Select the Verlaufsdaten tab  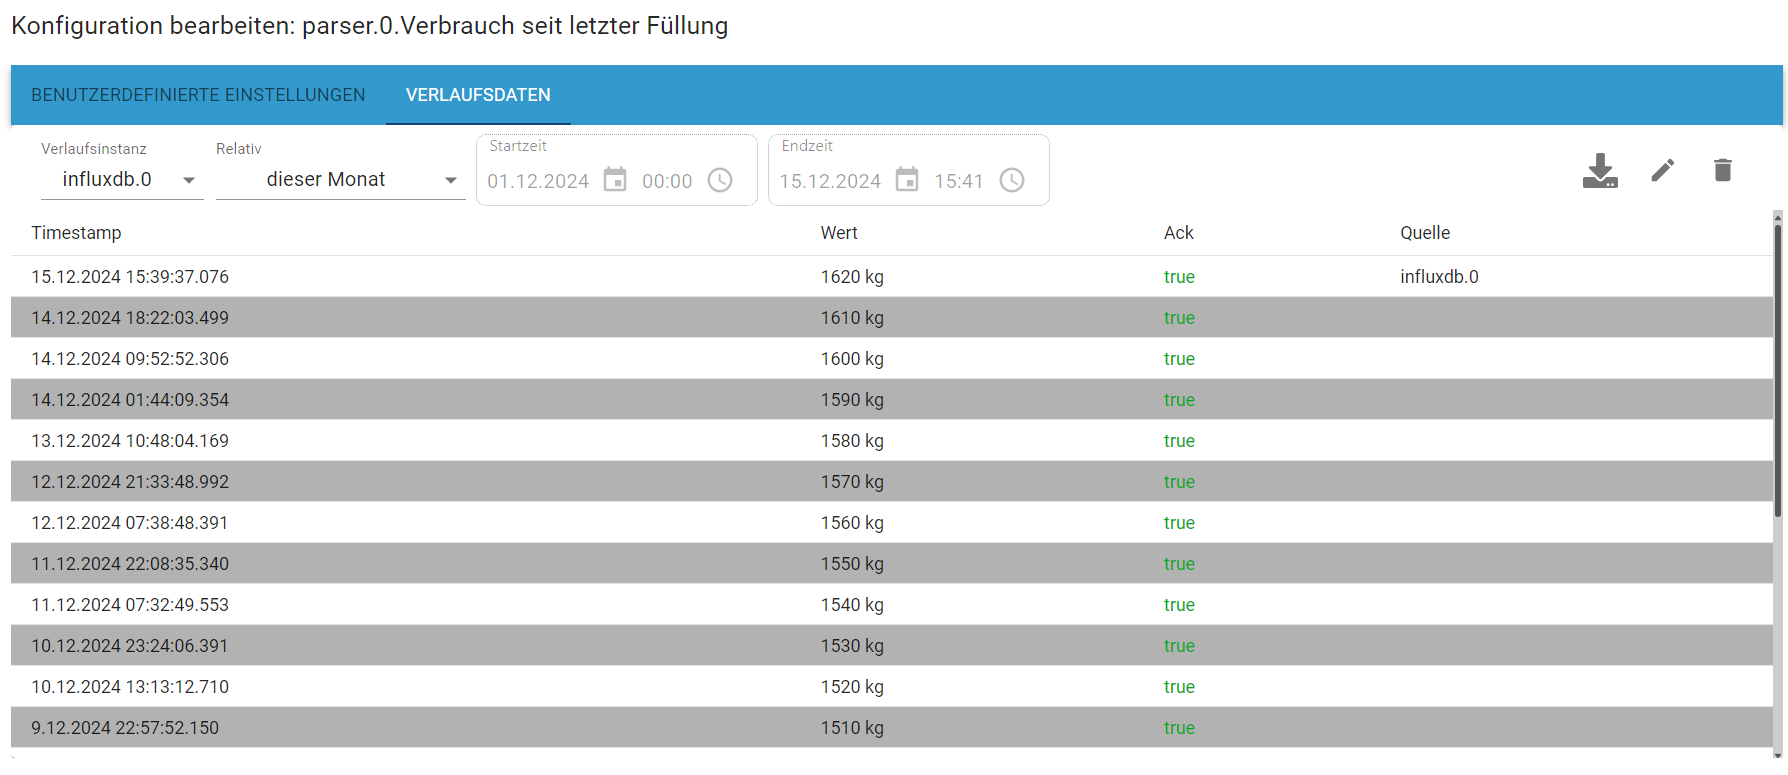click(x=478, y=95)
